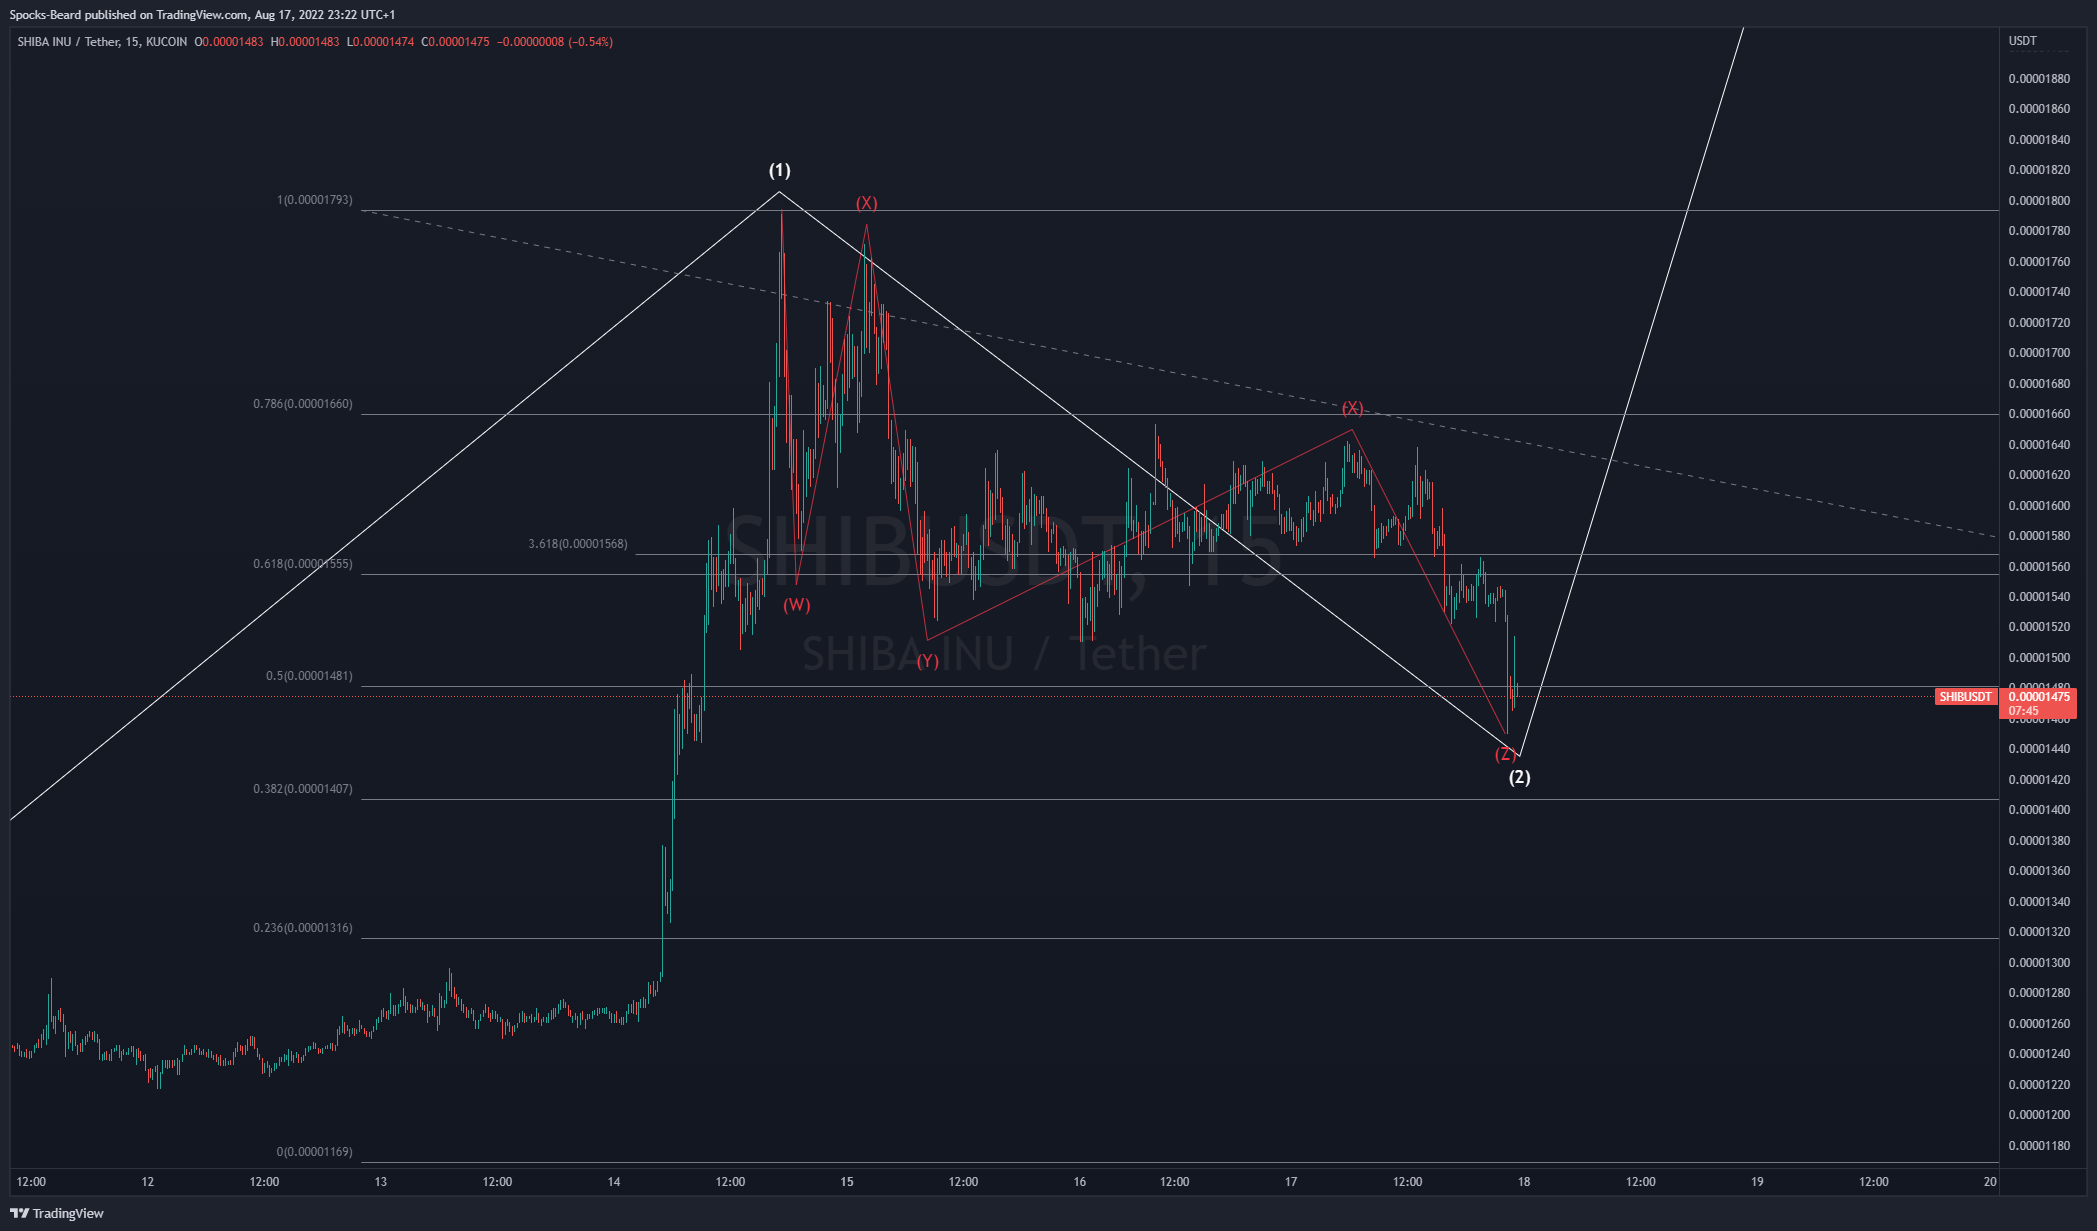Click Fibonacci level 0.5(0.00001481) label
The image size is (2097, 1231).
tap(309, 676)
